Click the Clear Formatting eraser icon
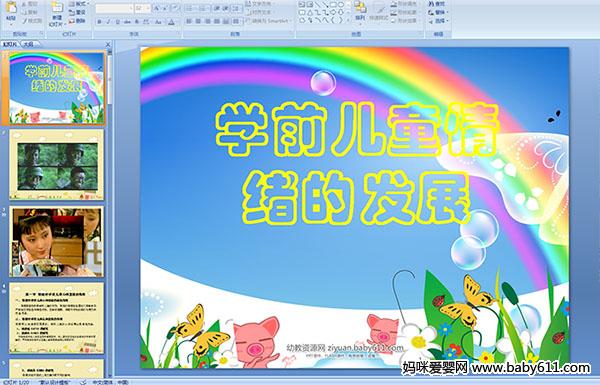Image resolution: width=600 pixels, height=385 pixels. 175,8
